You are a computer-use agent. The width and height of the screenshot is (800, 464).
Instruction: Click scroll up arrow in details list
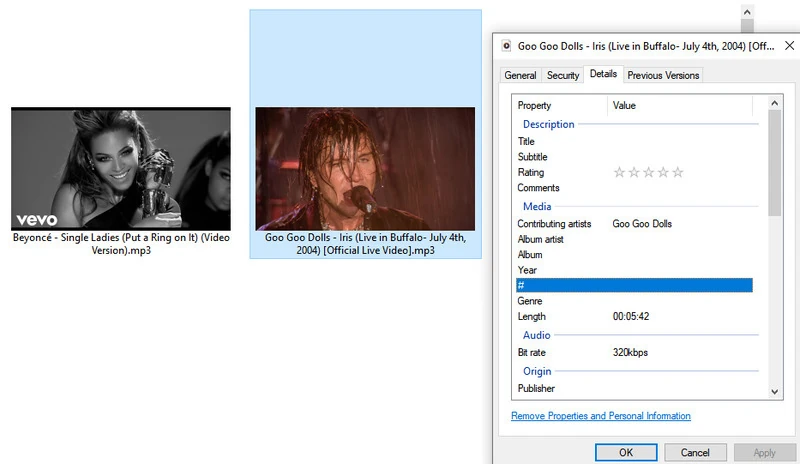pos(774,103)
